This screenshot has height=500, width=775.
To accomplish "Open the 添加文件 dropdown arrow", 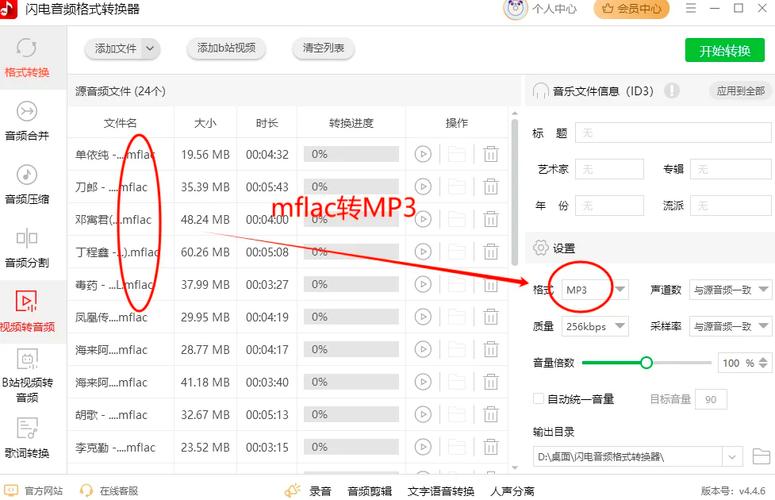I will [151, 48].
